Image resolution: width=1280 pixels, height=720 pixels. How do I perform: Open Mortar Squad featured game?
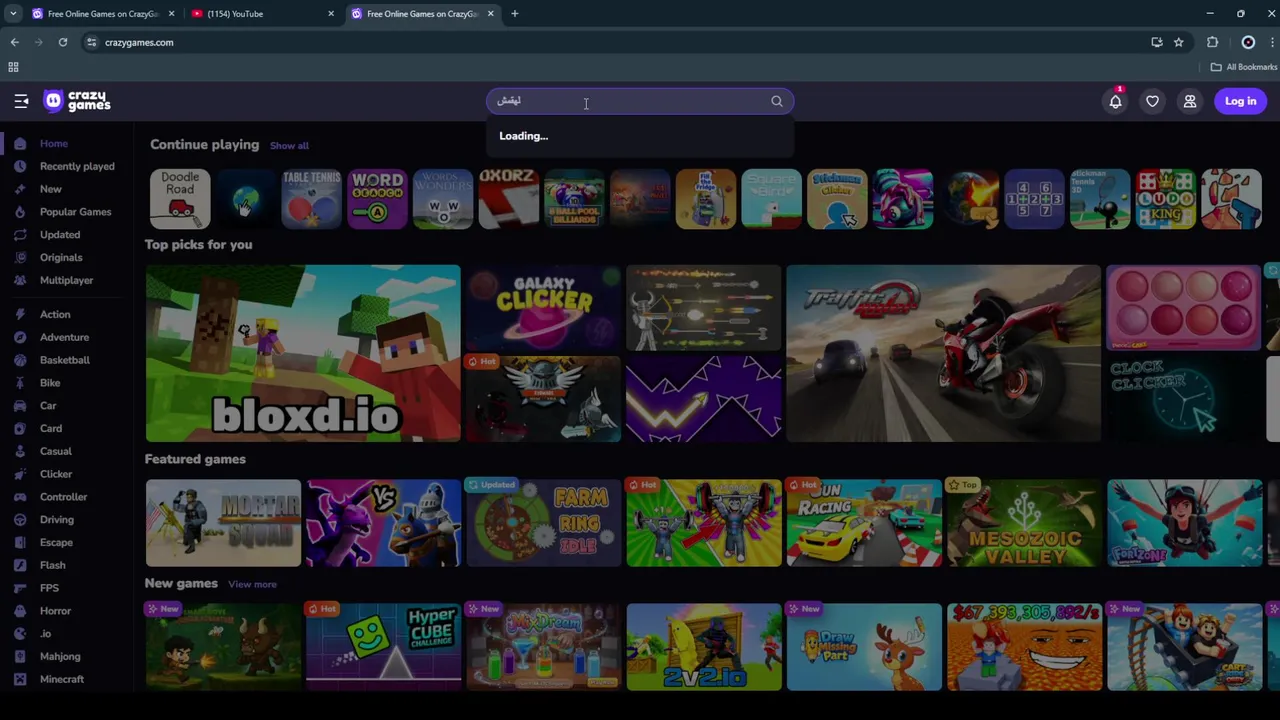click(x=223, y=523)
